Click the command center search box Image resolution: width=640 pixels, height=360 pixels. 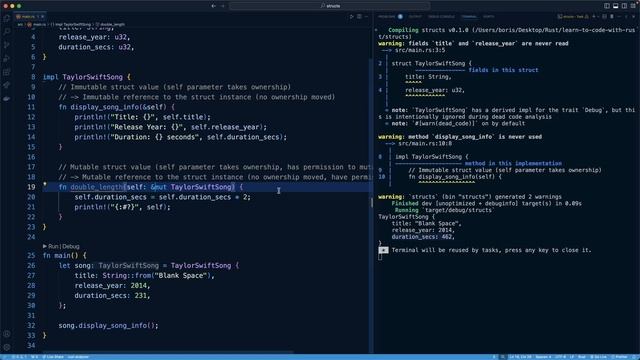pos(330,6)
